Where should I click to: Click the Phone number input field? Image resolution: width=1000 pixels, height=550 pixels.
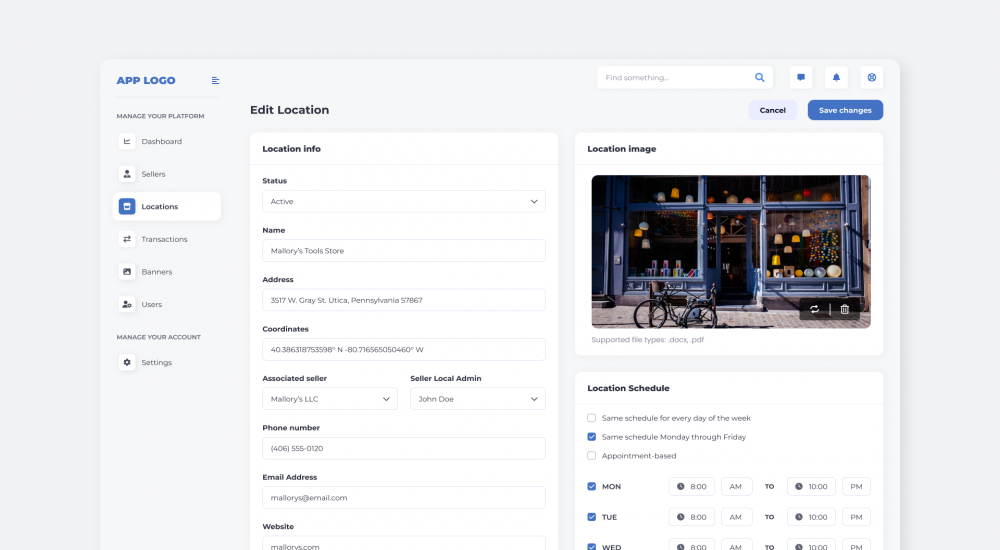click(403, 448)
